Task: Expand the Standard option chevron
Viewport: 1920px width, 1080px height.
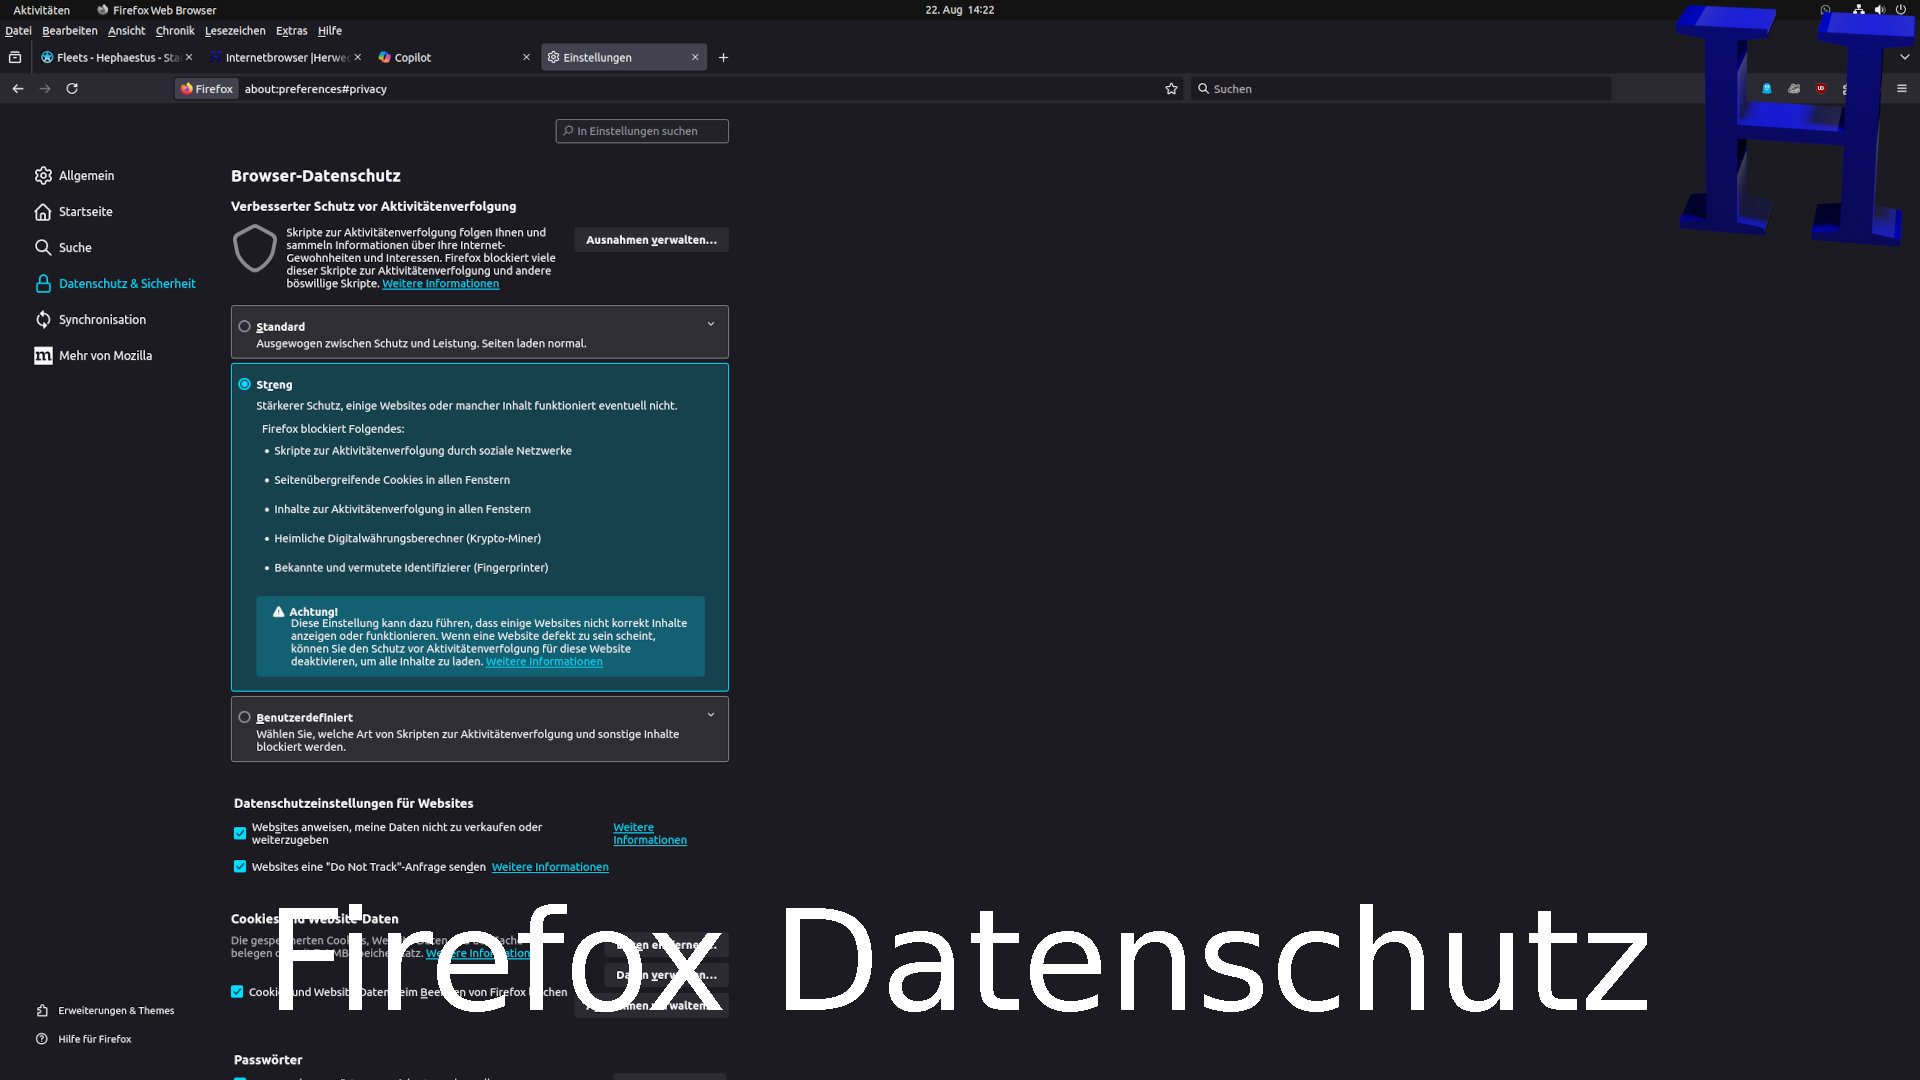Action: [711, 324]
